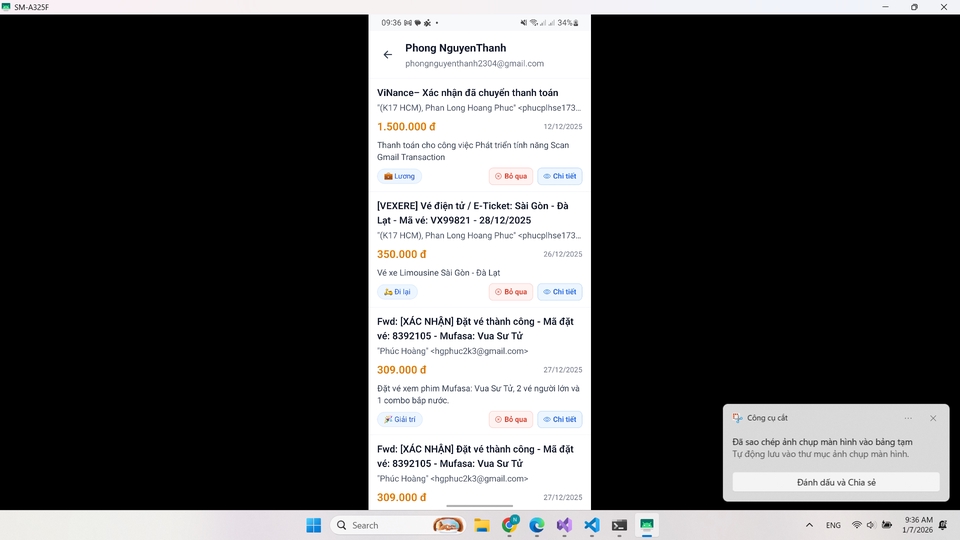Open the ViNance payment confirmation email title

tap(467, 93)
